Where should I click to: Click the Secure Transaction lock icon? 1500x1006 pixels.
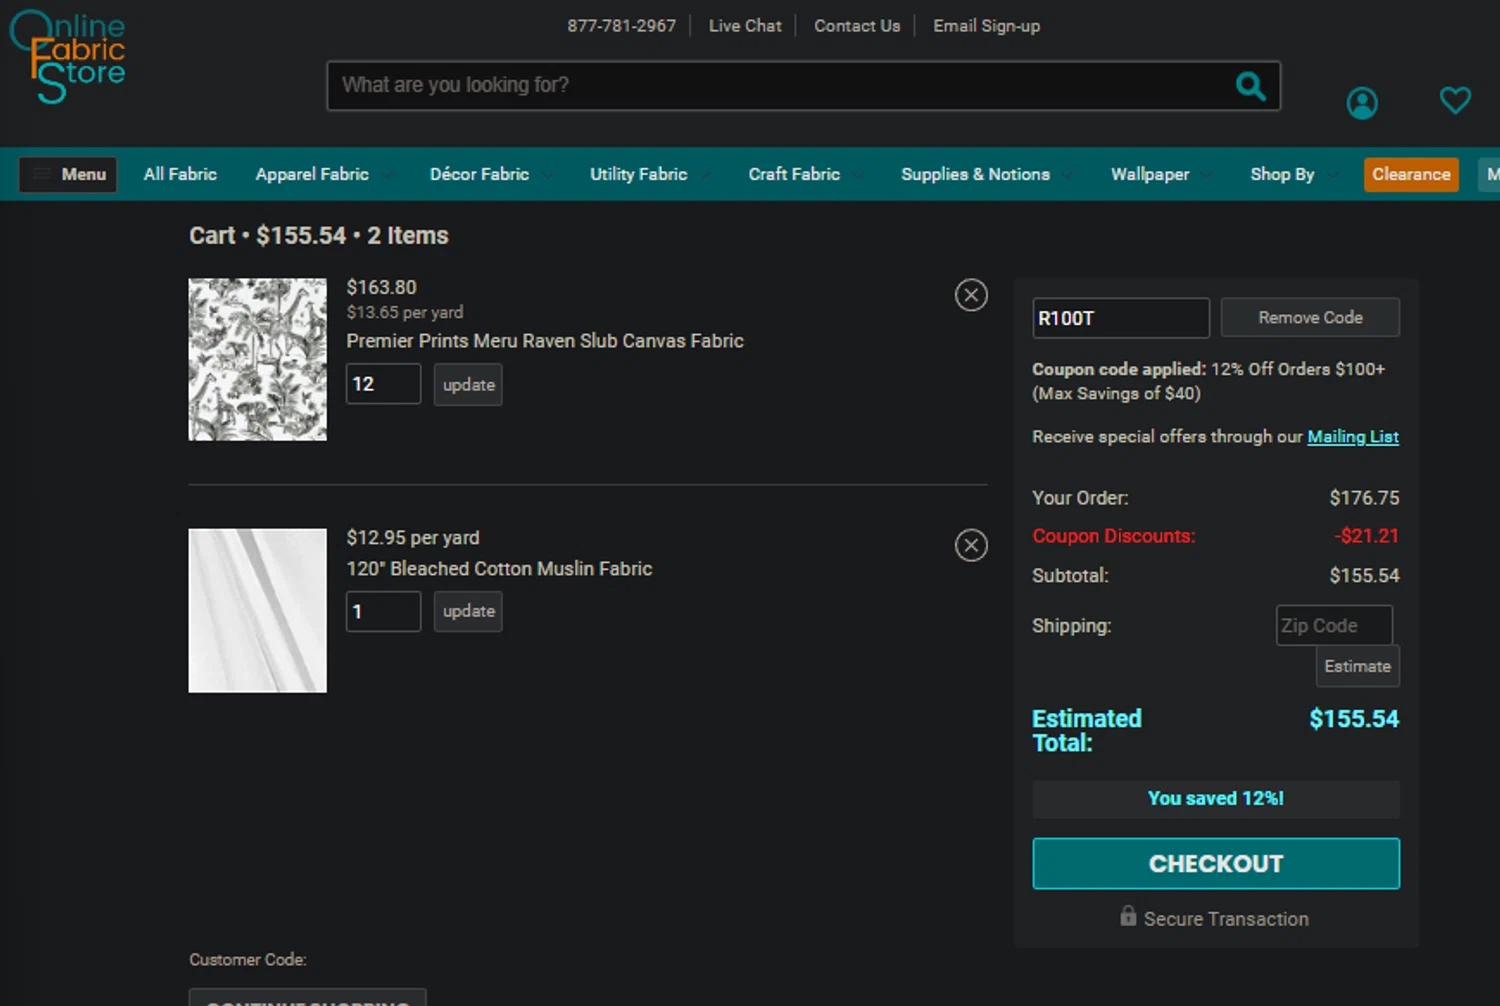[x=1128, y=916]
